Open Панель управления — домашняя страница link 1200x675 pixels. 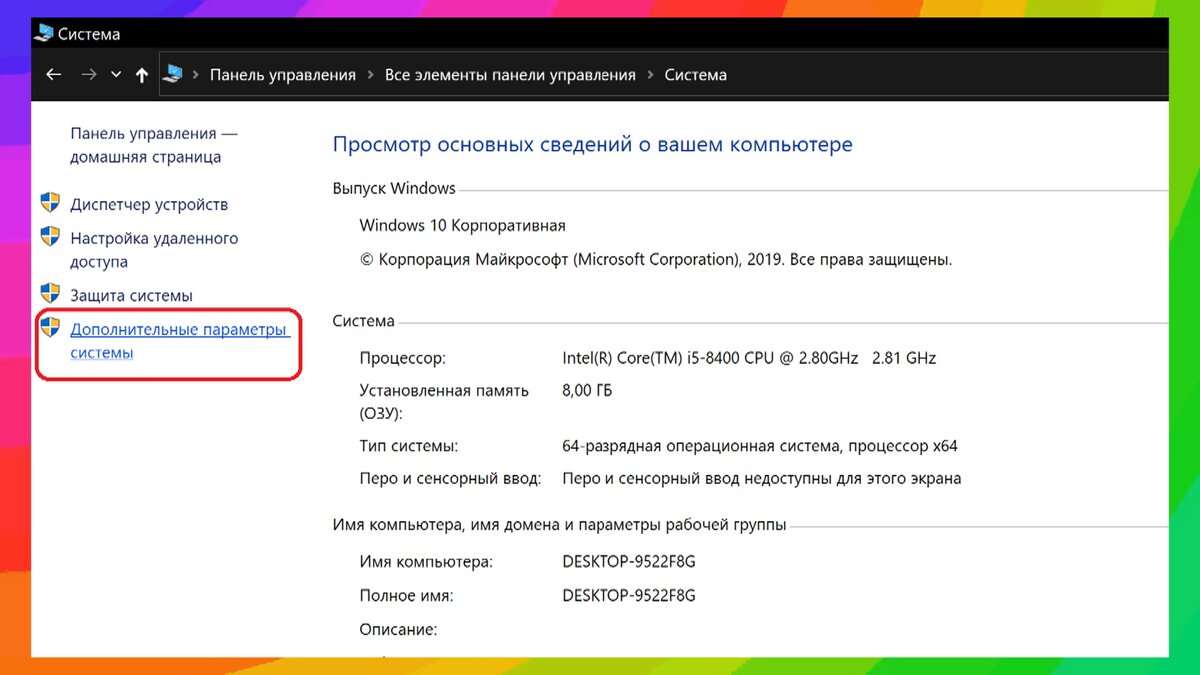(154, 145)
